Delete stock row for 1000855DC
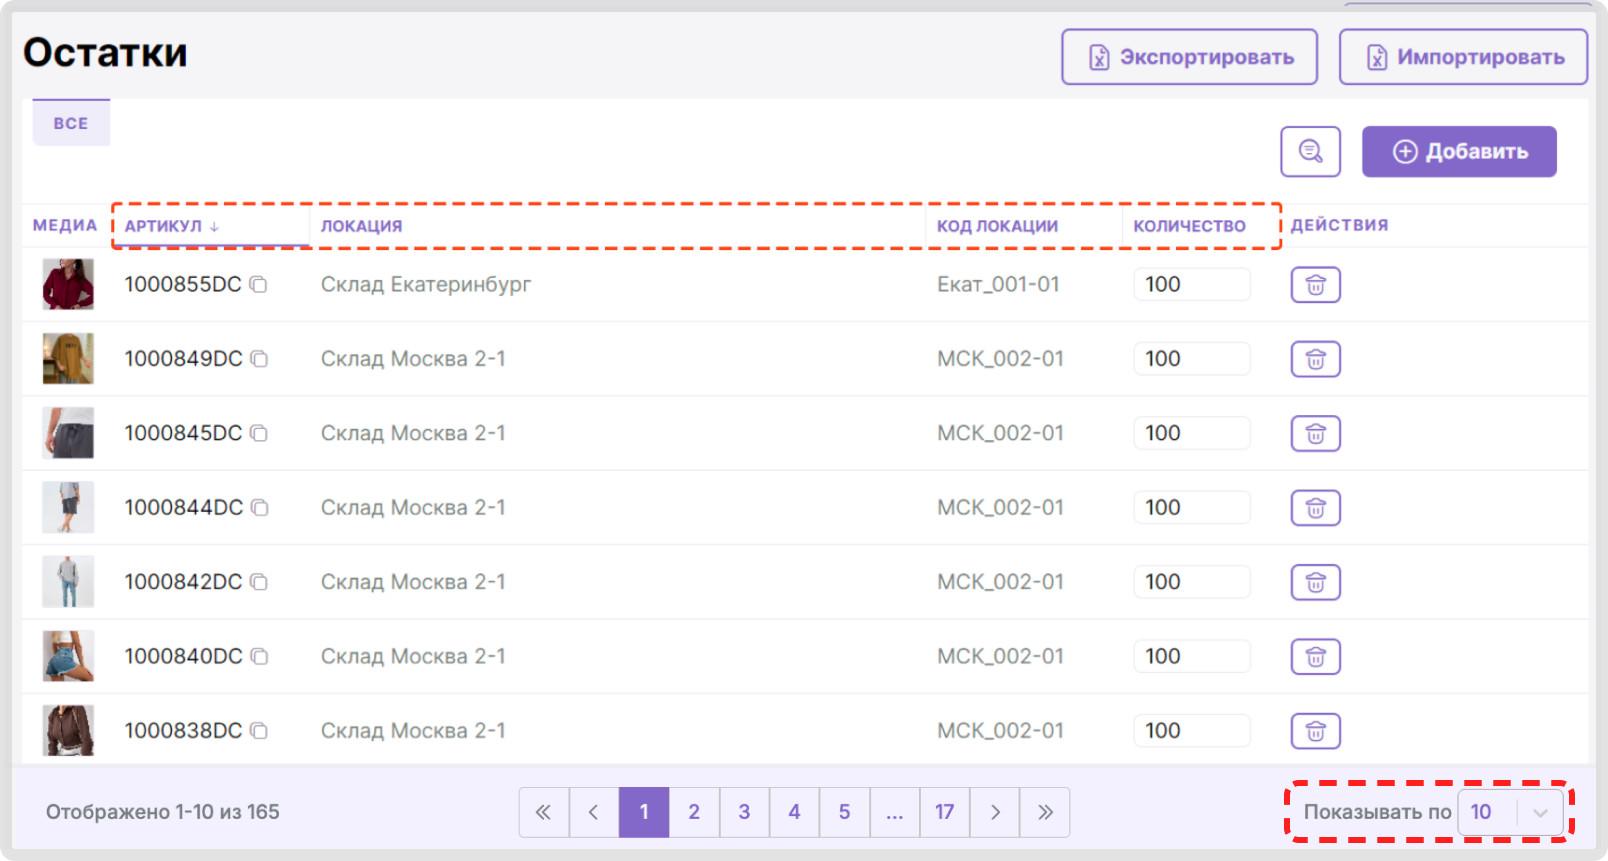 1316,285
